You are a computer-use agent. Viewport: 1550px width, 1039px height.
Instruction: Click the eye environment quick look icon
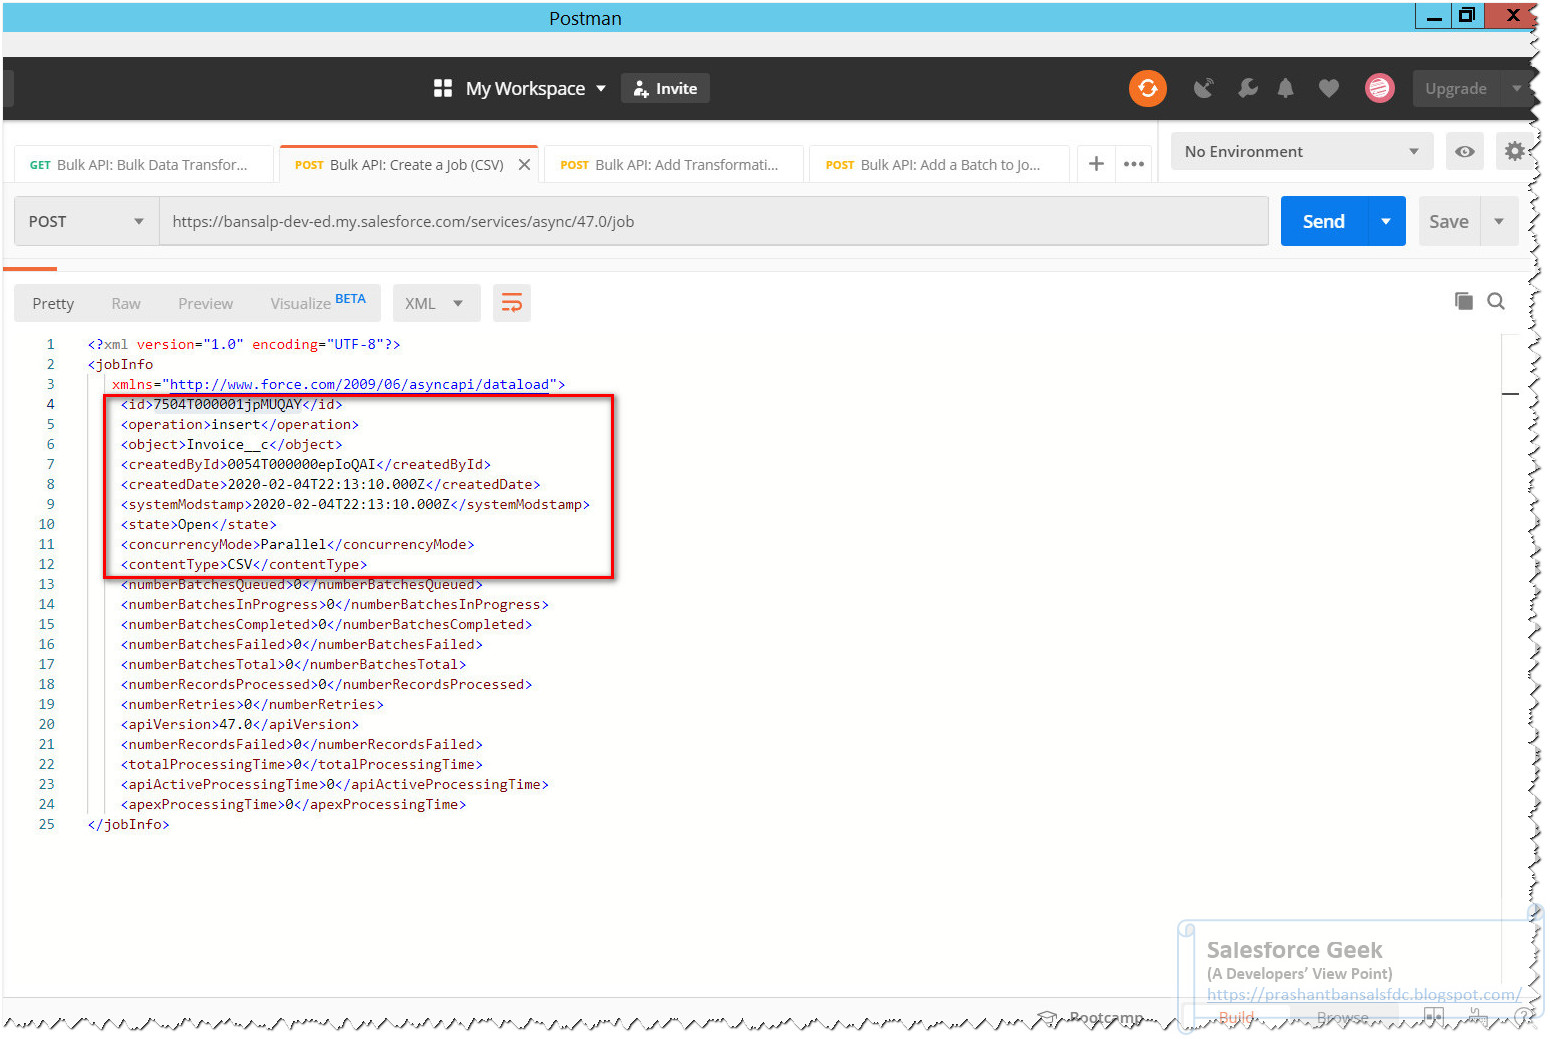click(1464, 151)
